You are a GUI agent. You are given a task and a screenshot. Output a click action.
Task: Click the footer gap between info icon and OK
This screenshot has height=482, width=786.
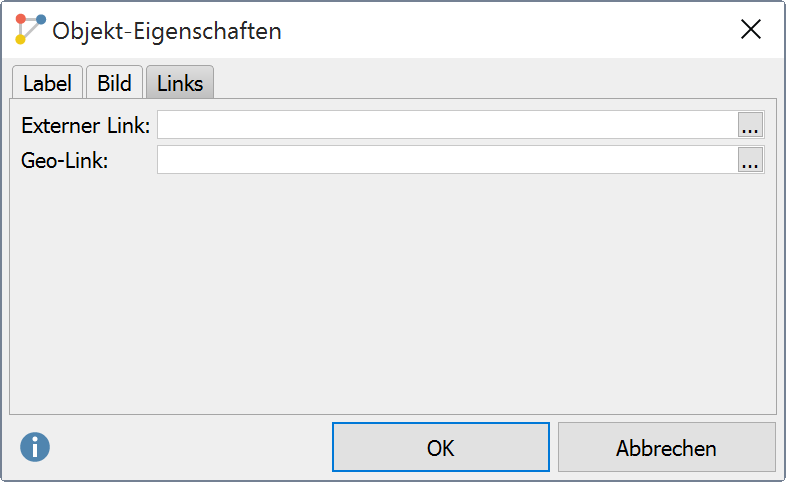tap(190, 447)
